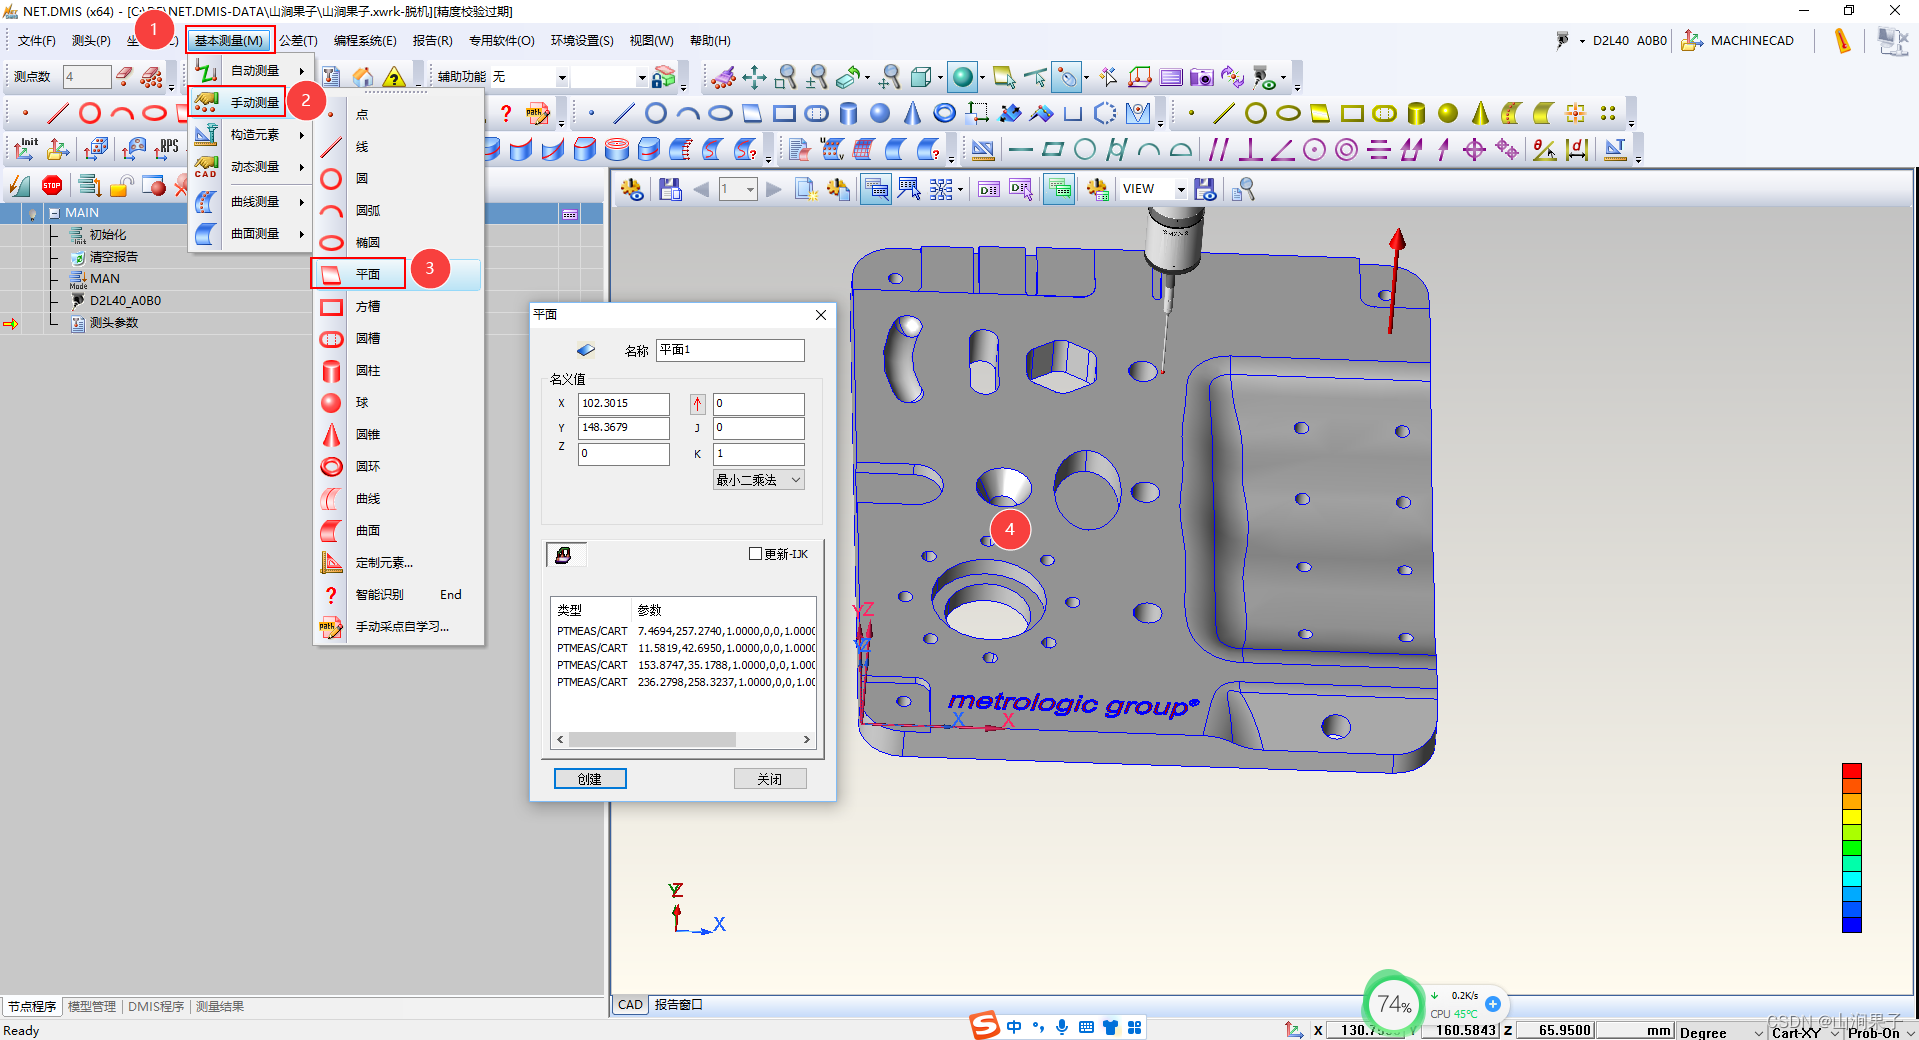Open the 文件(F) menu
The width and height of the screenshot is (1919, 1040).
click(37, 41)
